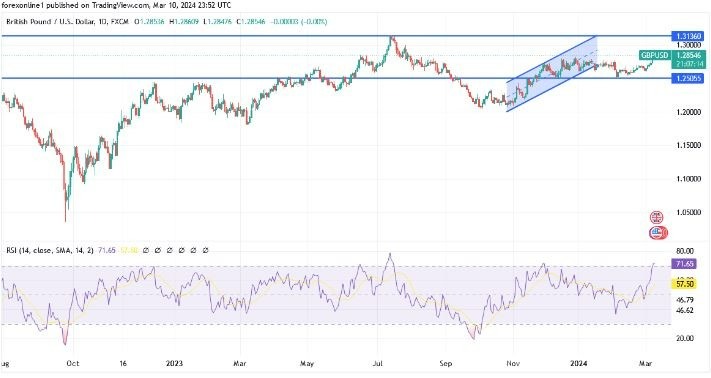
Task: Click the 1.05000 price axis label
Action: [x=688, y=212]
